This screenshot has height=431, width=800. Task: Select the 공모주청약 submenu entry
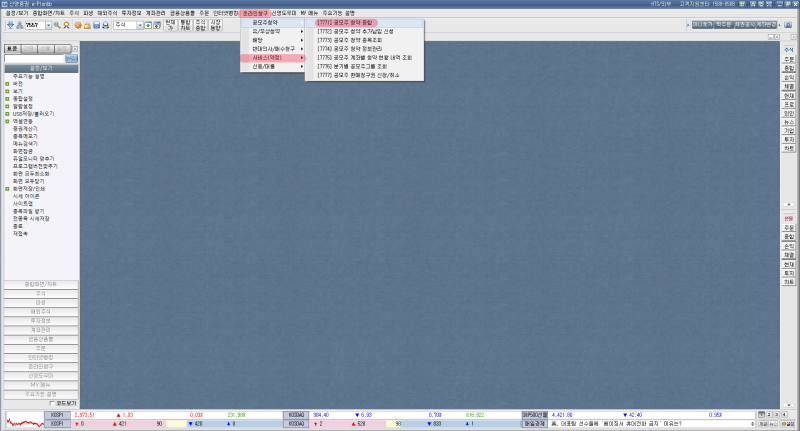[273, 23]
